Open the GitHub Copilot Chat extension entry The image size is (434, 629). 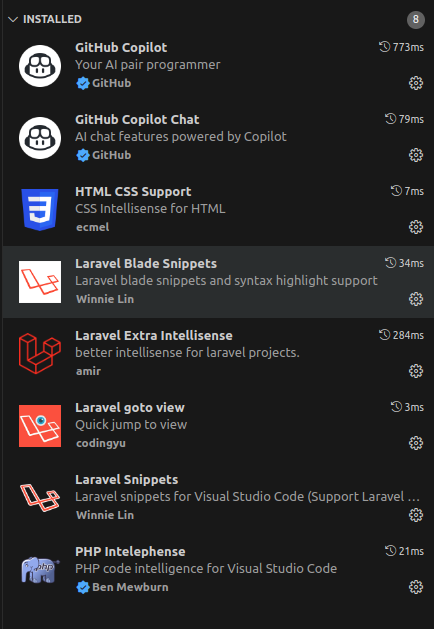[x=218, y=138]
